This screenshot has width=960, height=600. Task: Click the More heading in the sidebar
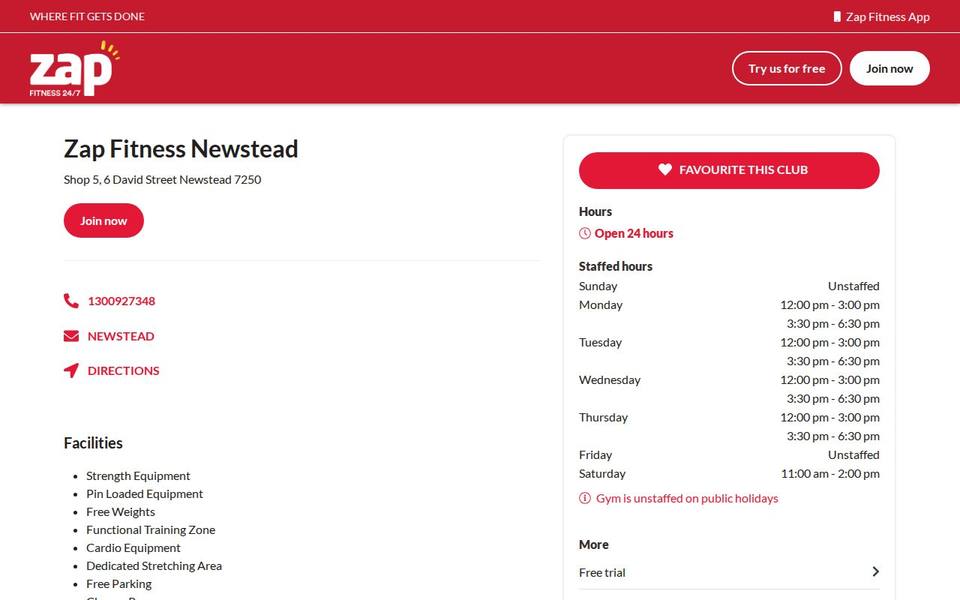pos(594,544)
